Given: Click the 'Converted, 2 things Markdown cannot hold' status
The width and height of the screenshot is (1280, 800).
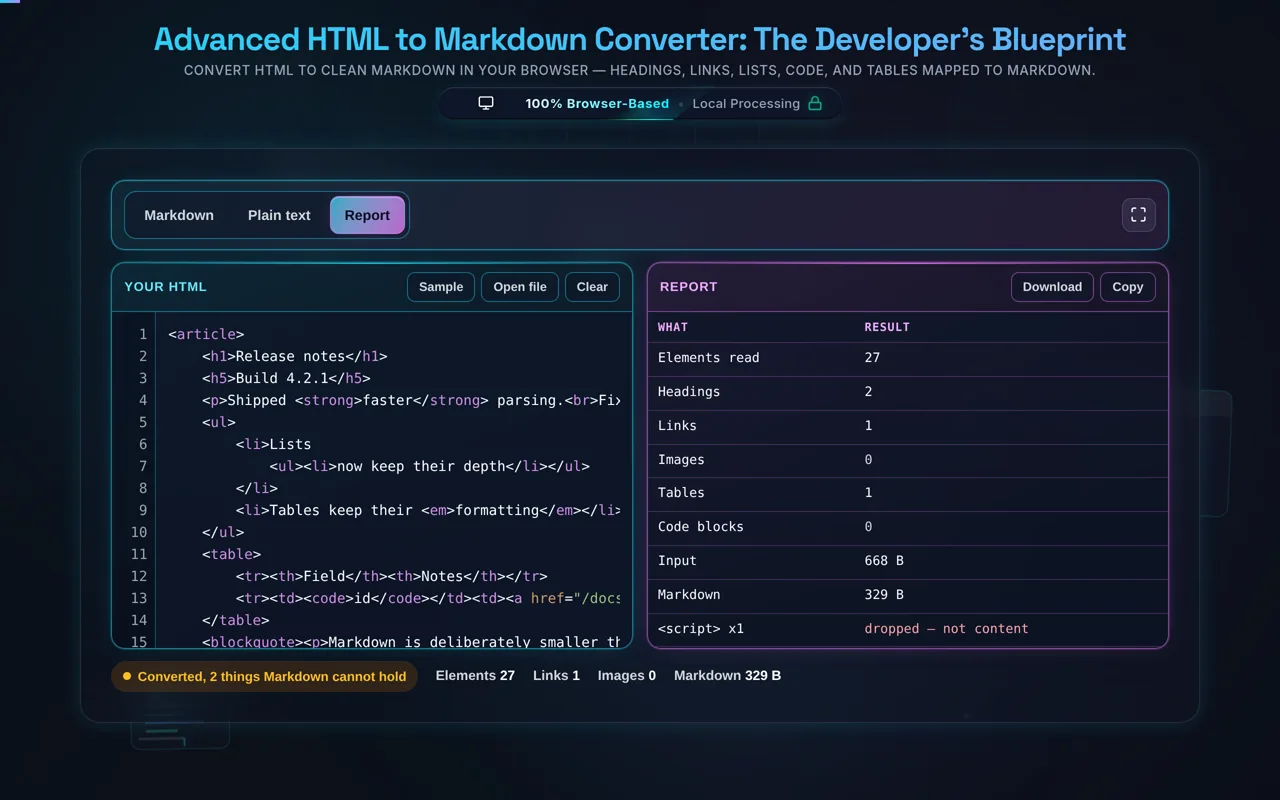Looking at the screenshot, I should tap(264, 676).
